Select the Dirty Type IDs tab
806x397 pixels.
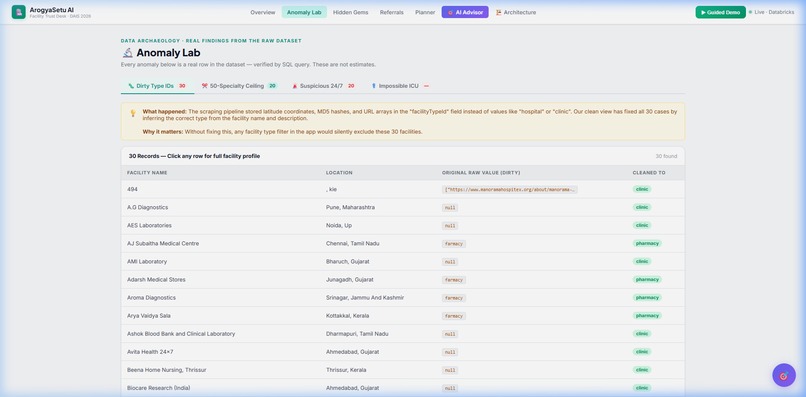[157, 86]
